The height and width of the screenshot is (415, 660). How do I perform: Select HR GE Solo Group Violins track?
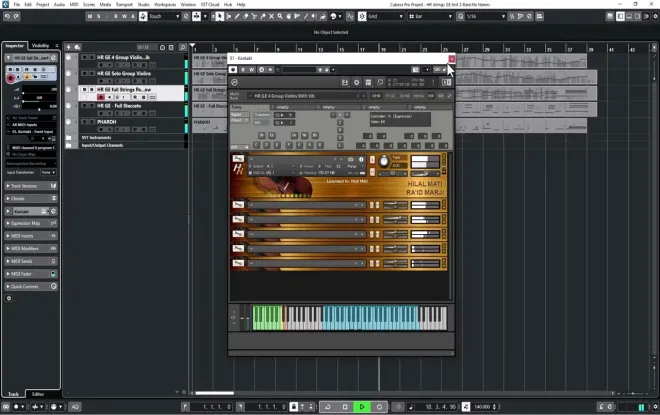point(124,73)
